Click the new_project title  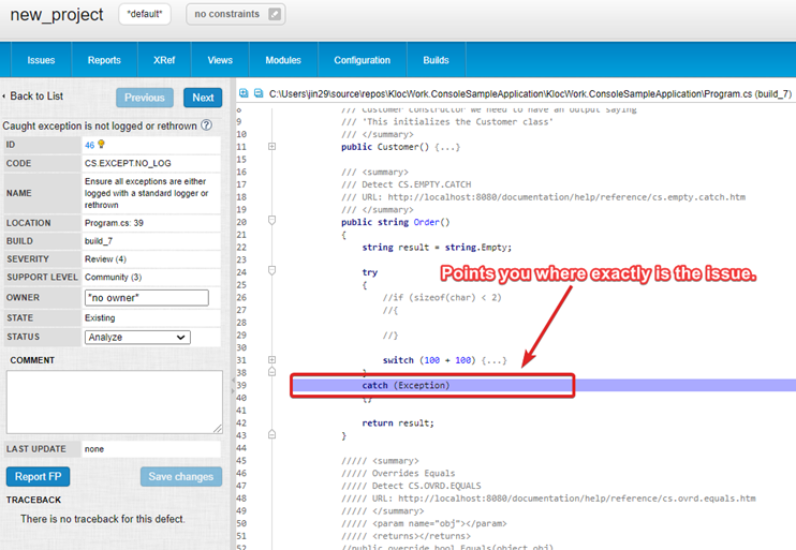click(x=57, y=15)
